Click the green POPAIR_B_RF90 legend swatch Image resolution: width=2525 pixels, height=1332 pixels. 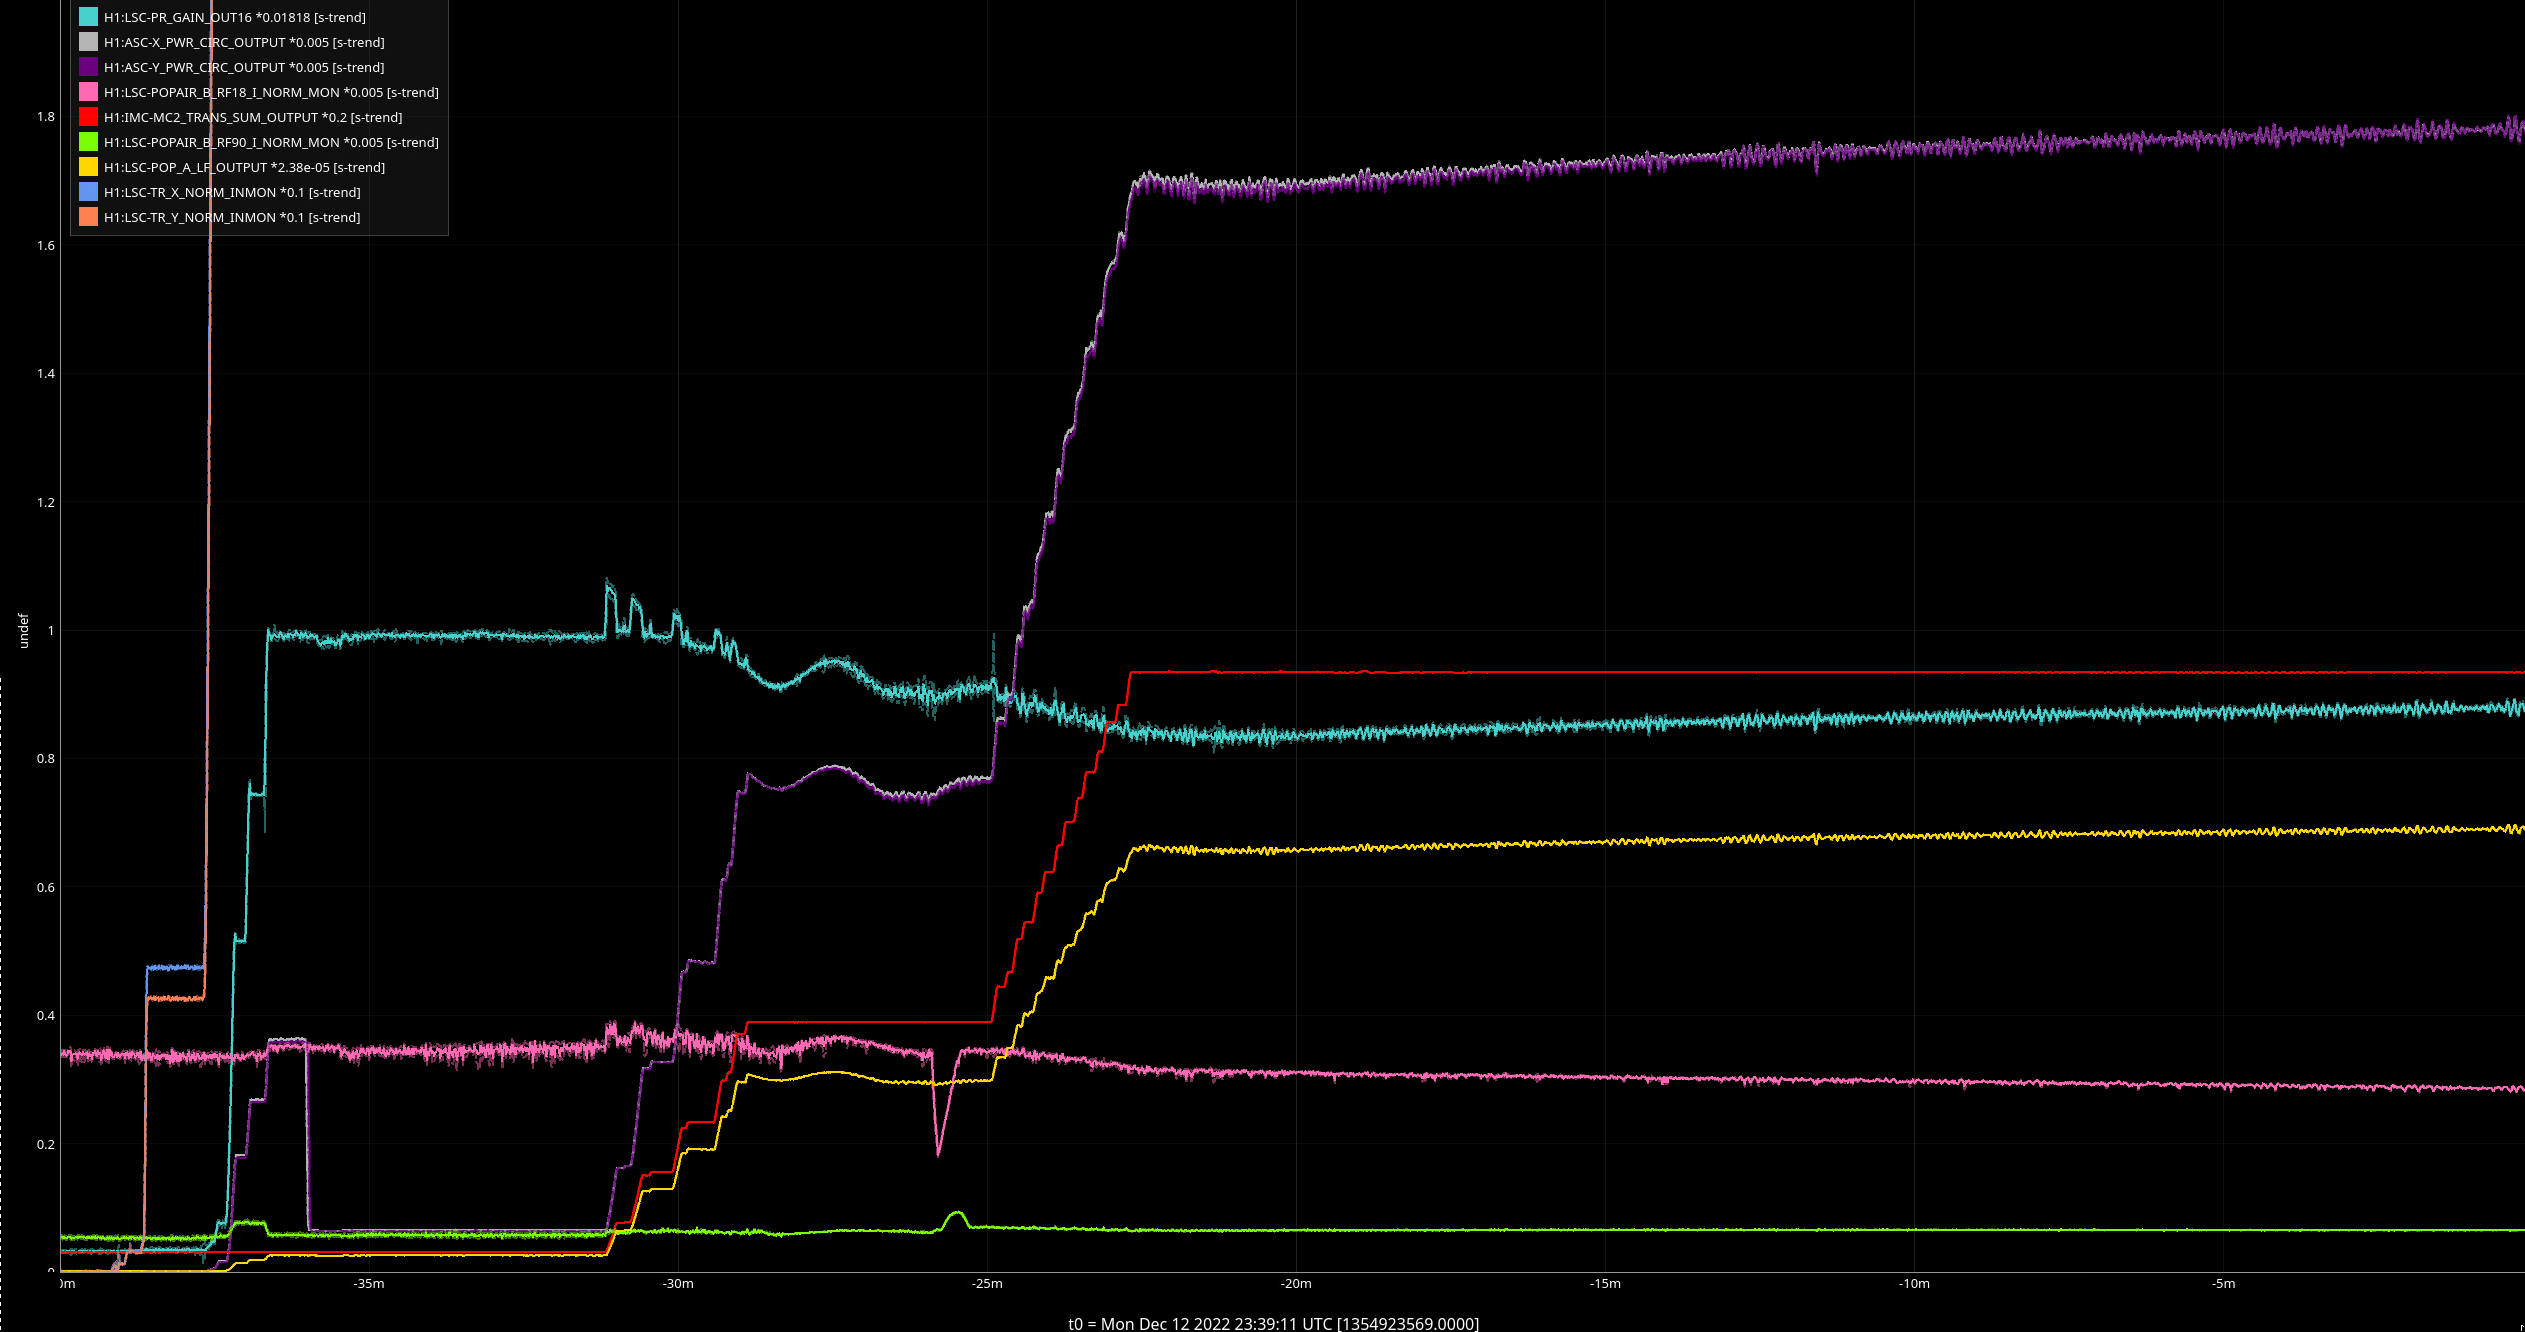coord(88,142)
